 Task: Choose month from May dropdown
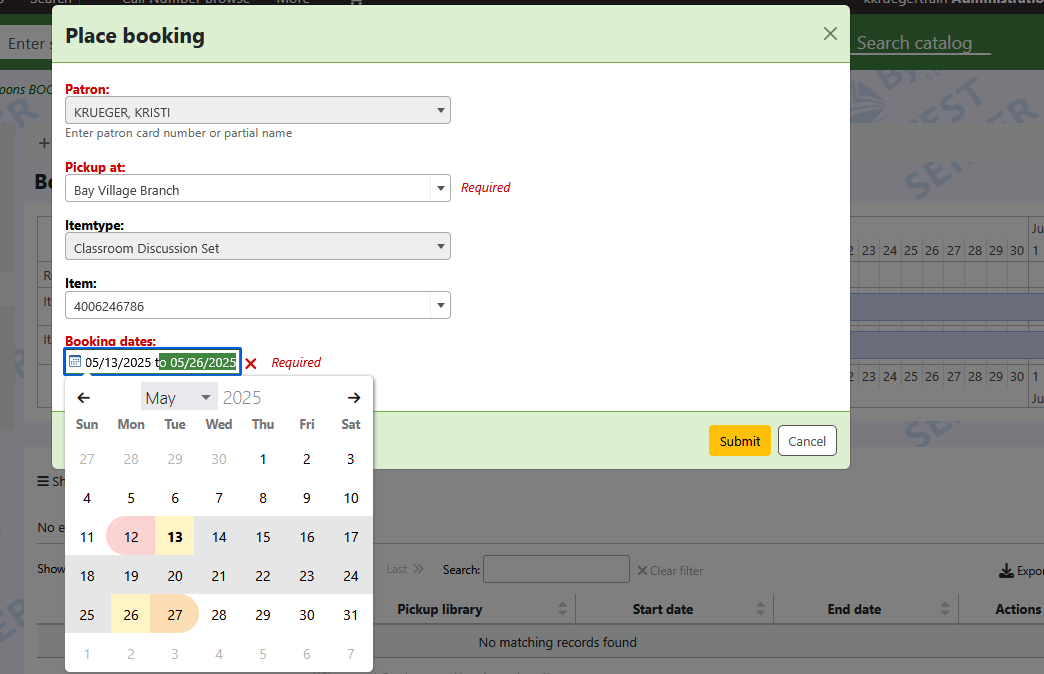[x=179, y=398]
